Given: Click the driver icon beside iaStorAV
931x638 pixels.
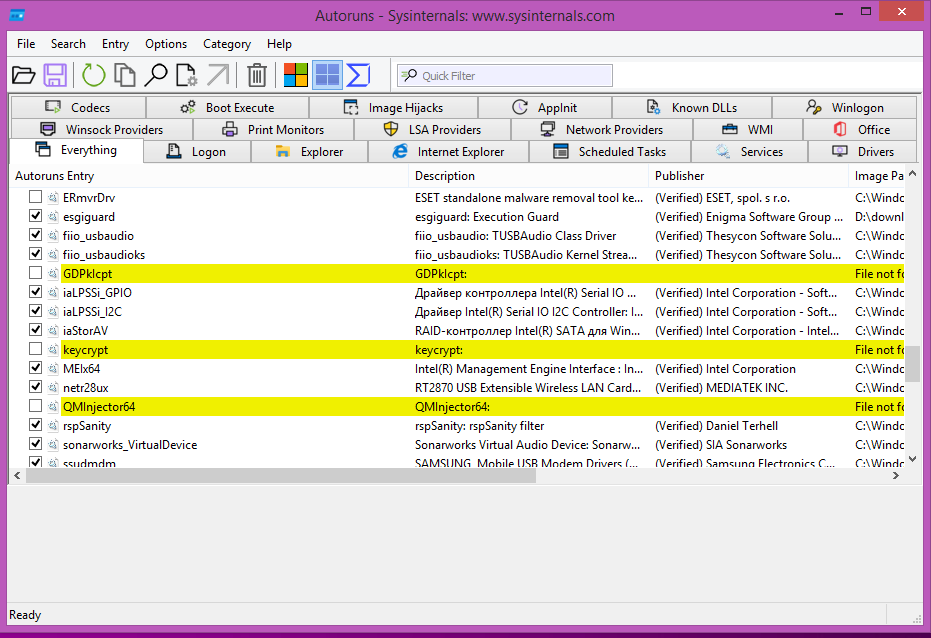Looking at the screenshot, I should [x=53, y=331].
